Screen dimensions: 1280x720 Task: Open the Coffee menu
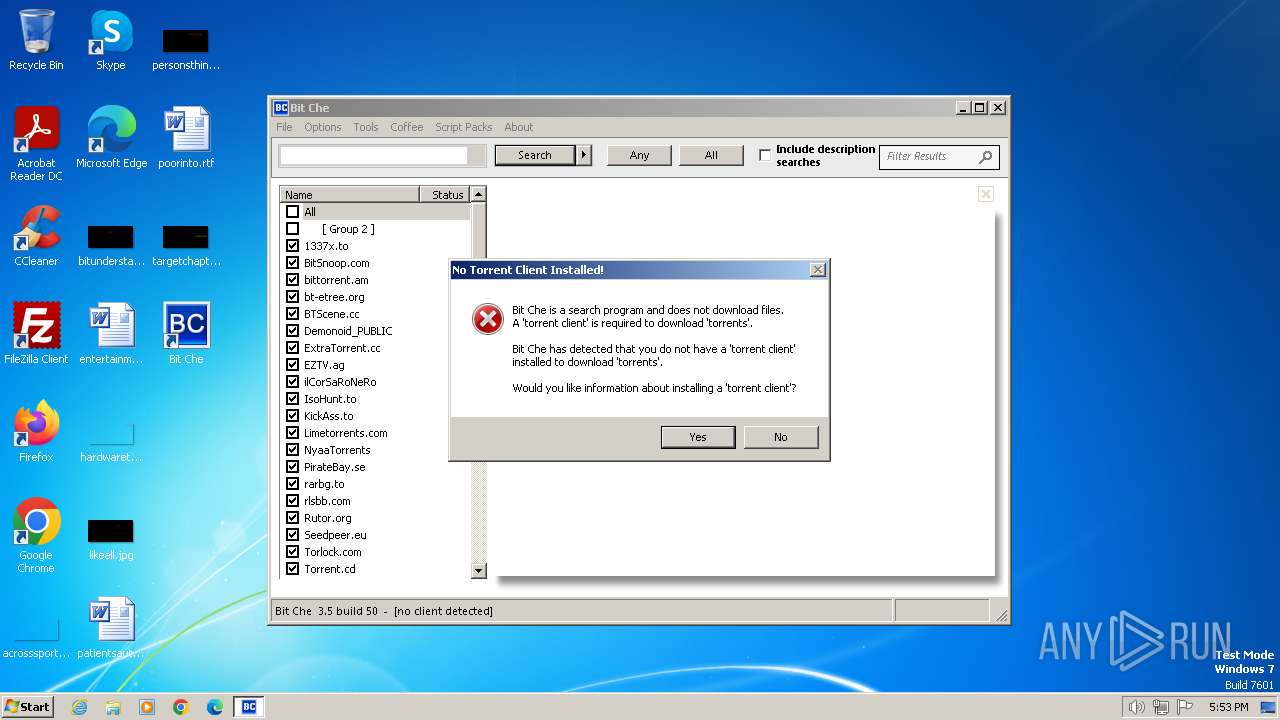pos(406,127)
